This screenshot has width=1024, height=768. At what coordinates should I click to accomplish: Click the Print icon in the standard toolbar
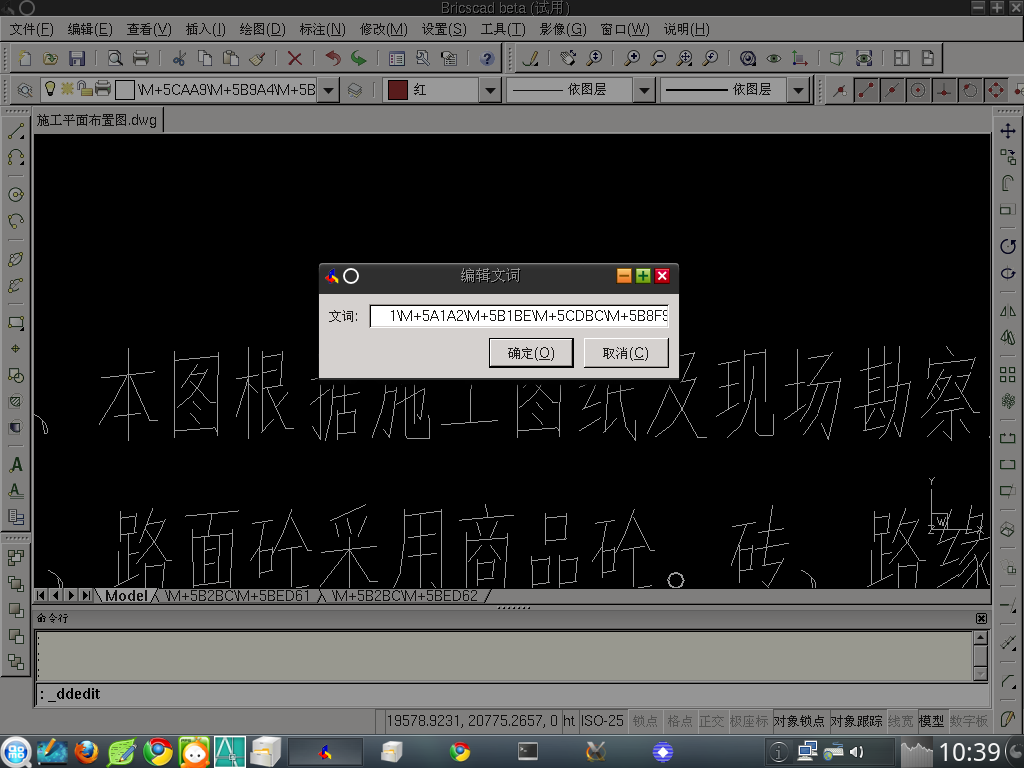click(140, 58)
